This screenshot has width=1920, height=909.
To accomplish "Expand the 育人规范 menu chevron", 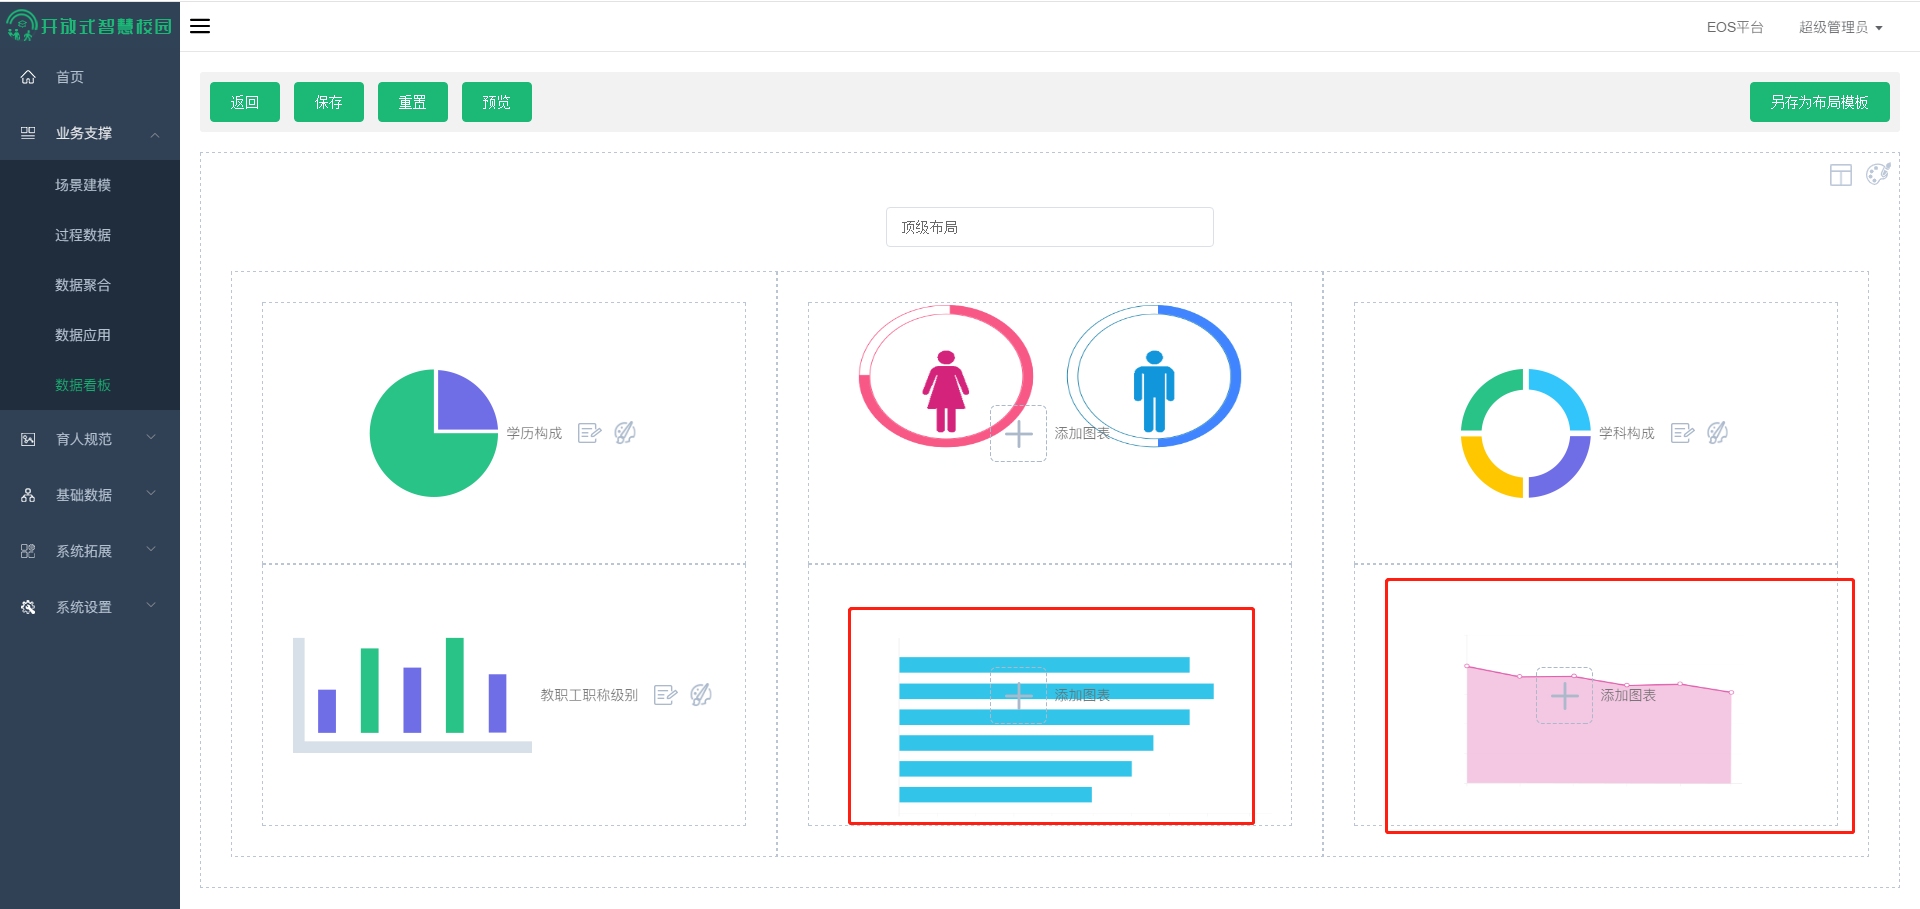I will coord(151,437).
